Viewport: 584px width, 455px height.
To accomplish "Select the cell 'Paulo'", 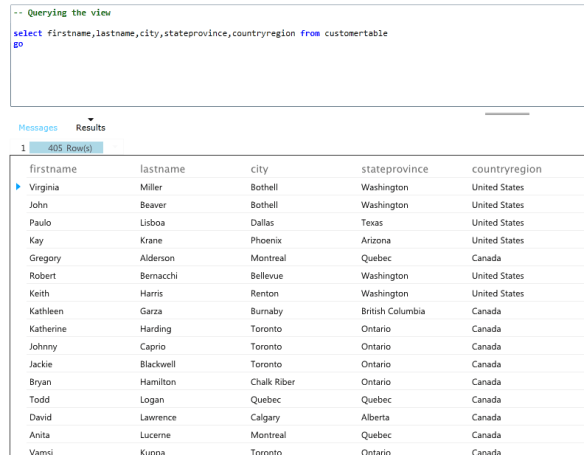I will [40, 223].
